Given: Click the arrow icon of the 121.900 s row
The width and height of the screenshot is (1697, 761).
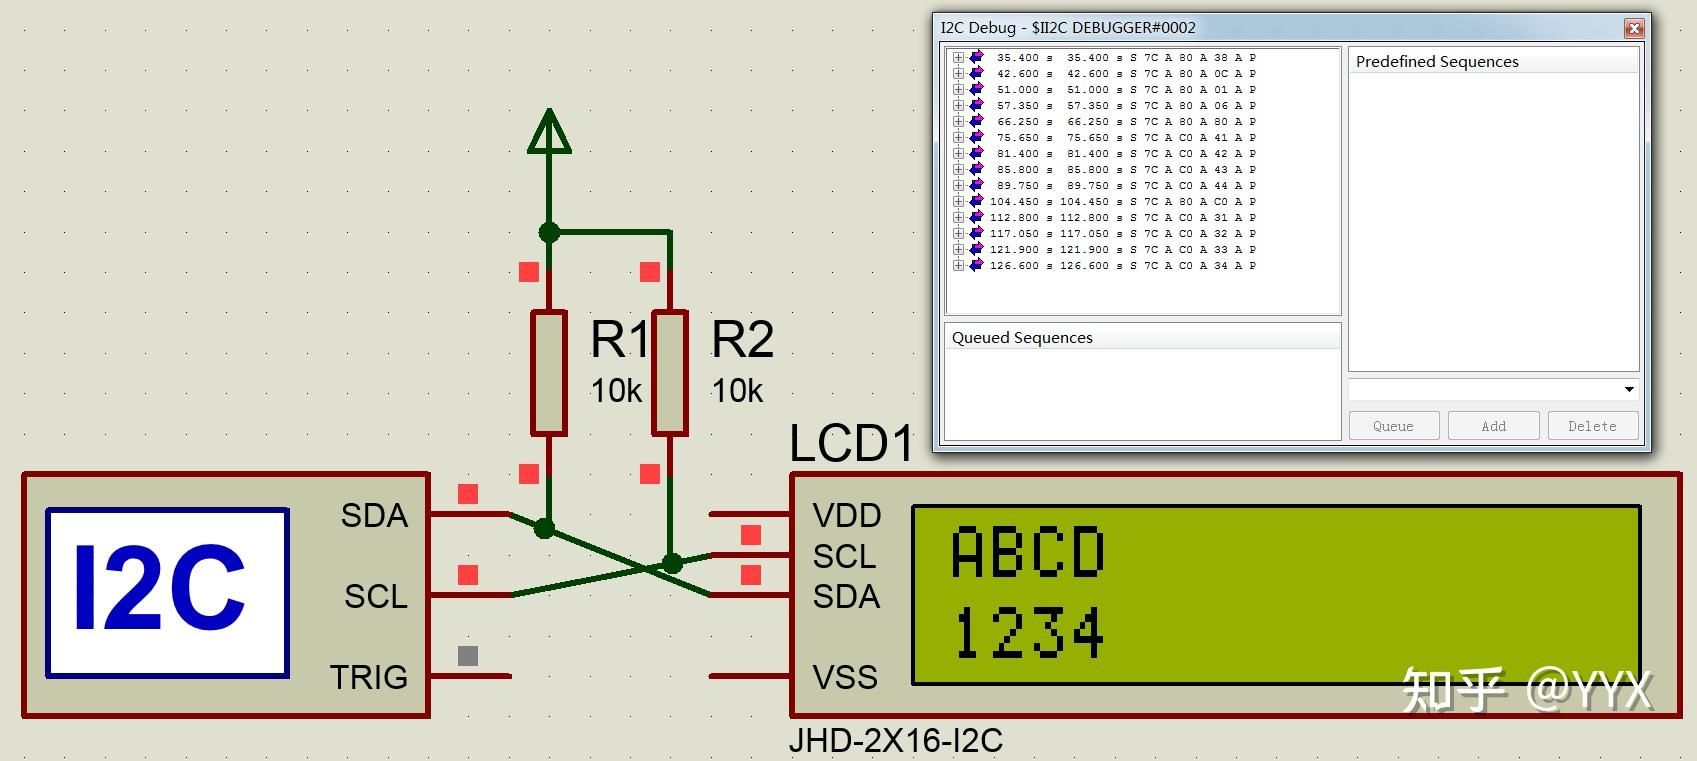Looking at the screenshot, I should (976, 250).
